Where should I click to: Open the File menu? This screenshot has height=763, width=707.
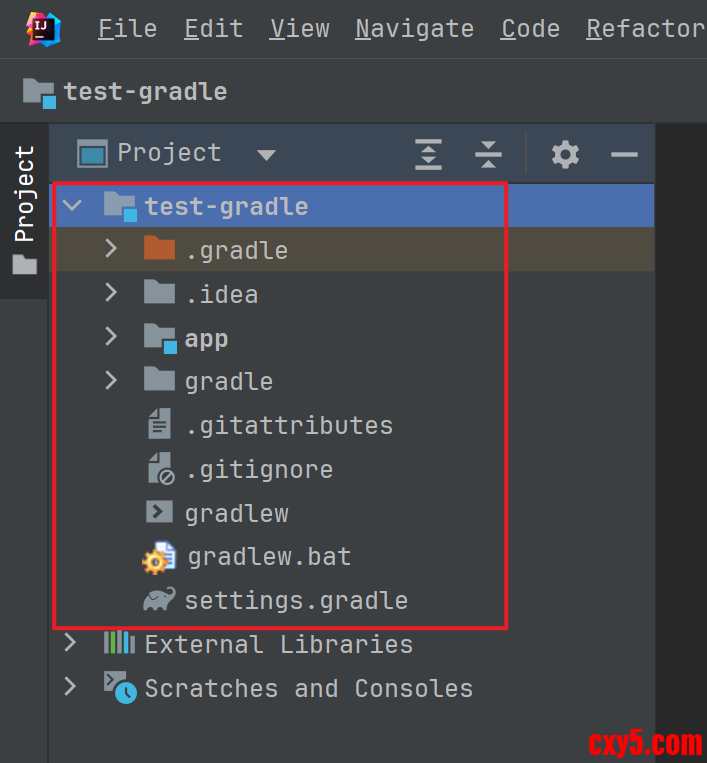tap(127, 29)
